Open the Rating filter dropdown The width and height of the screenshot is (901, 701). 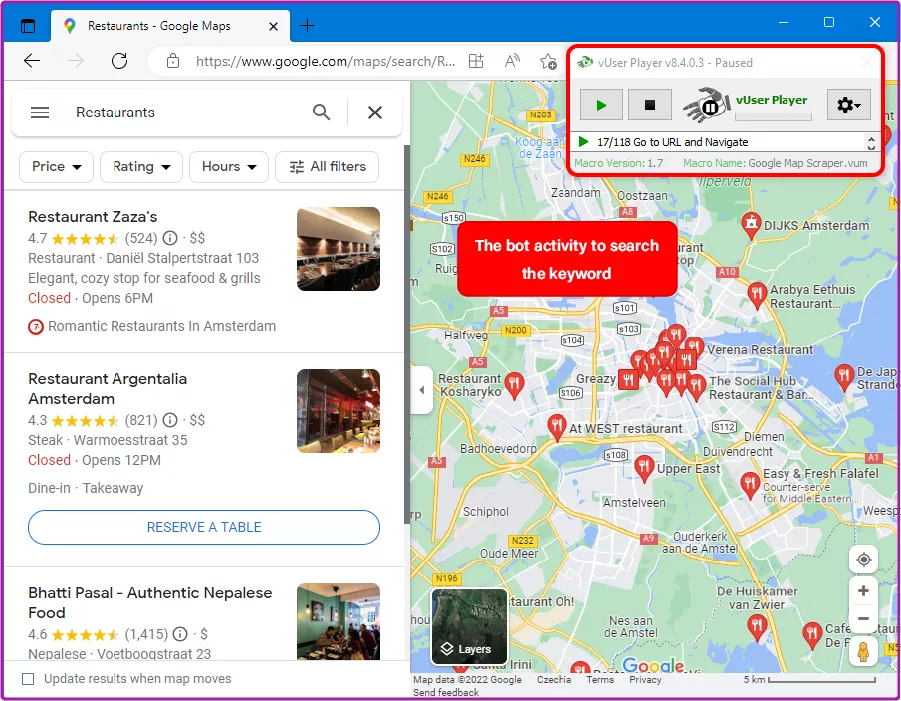(141, 167)
